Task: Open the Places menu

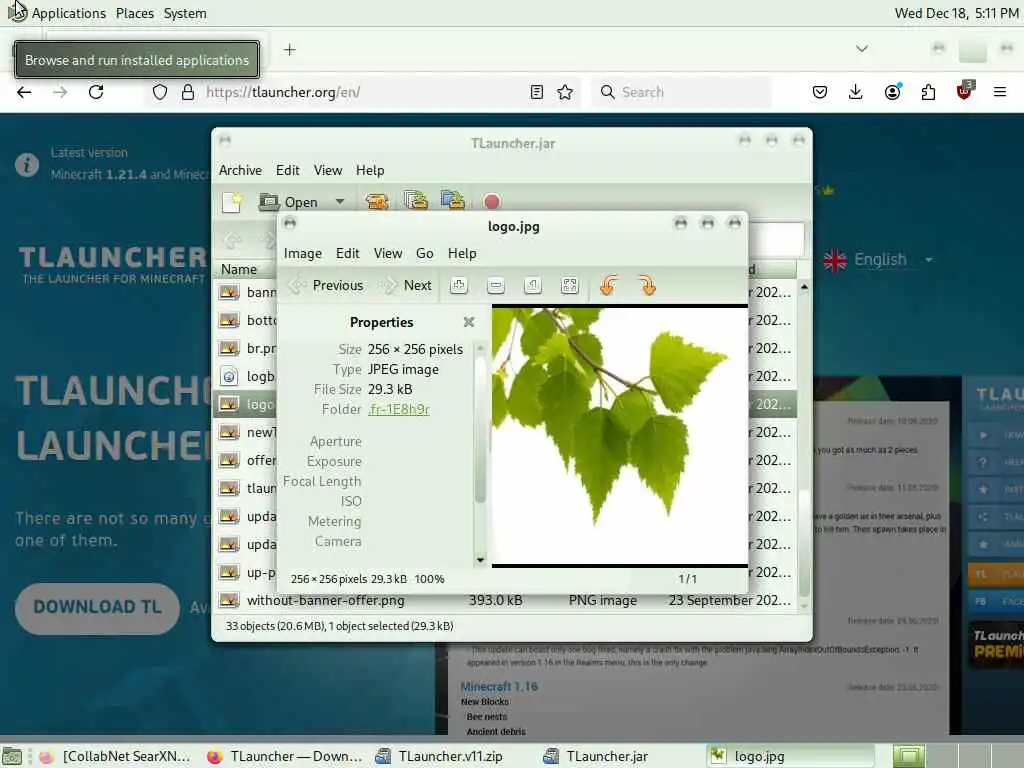Action: (135, 13)
